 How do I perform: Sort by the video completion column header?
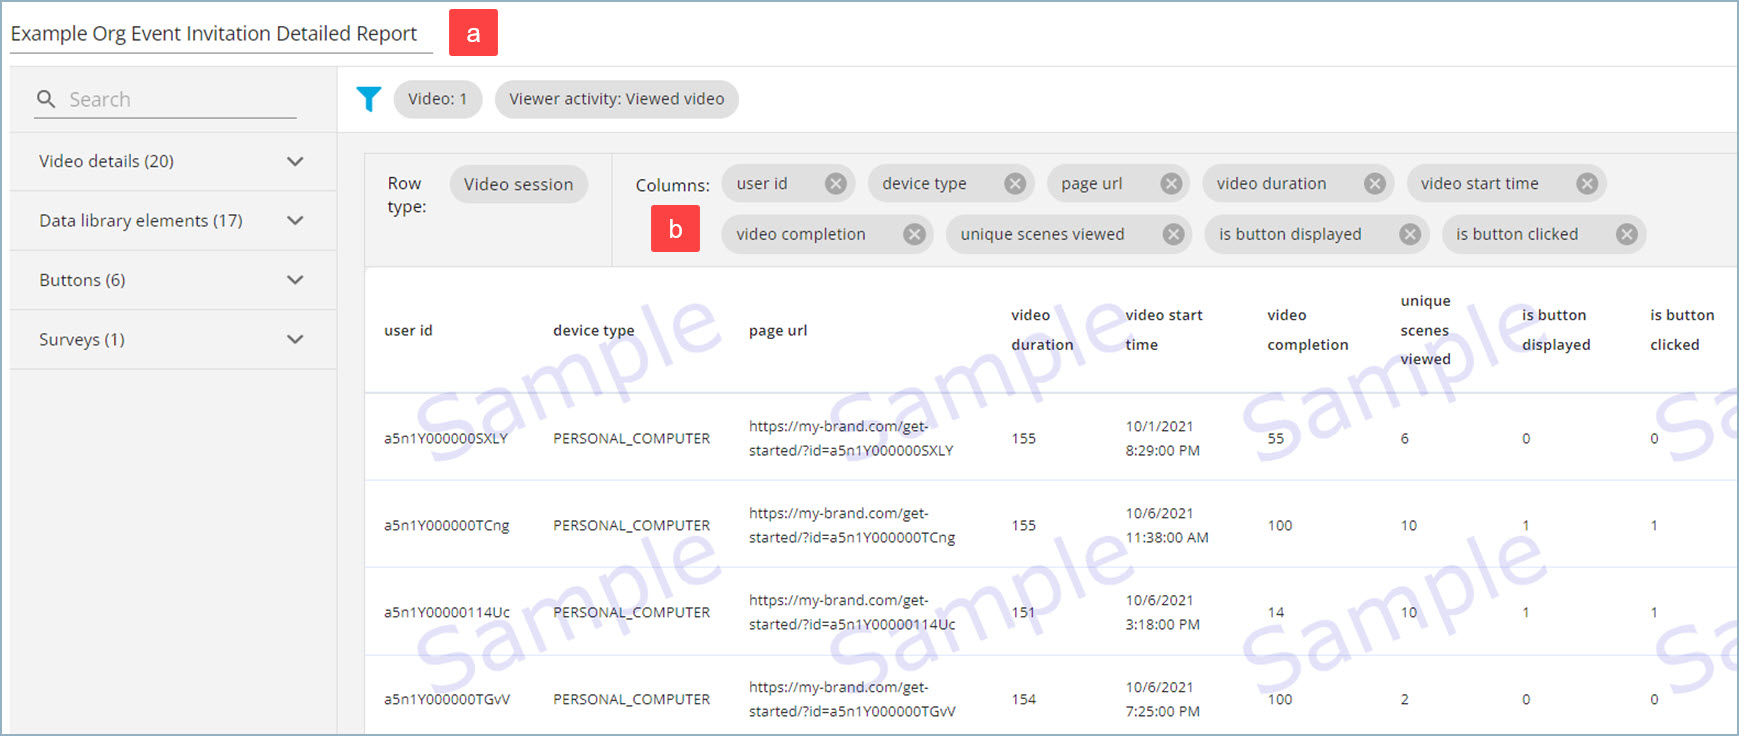pyautogui.click(x=1308, y=329)
